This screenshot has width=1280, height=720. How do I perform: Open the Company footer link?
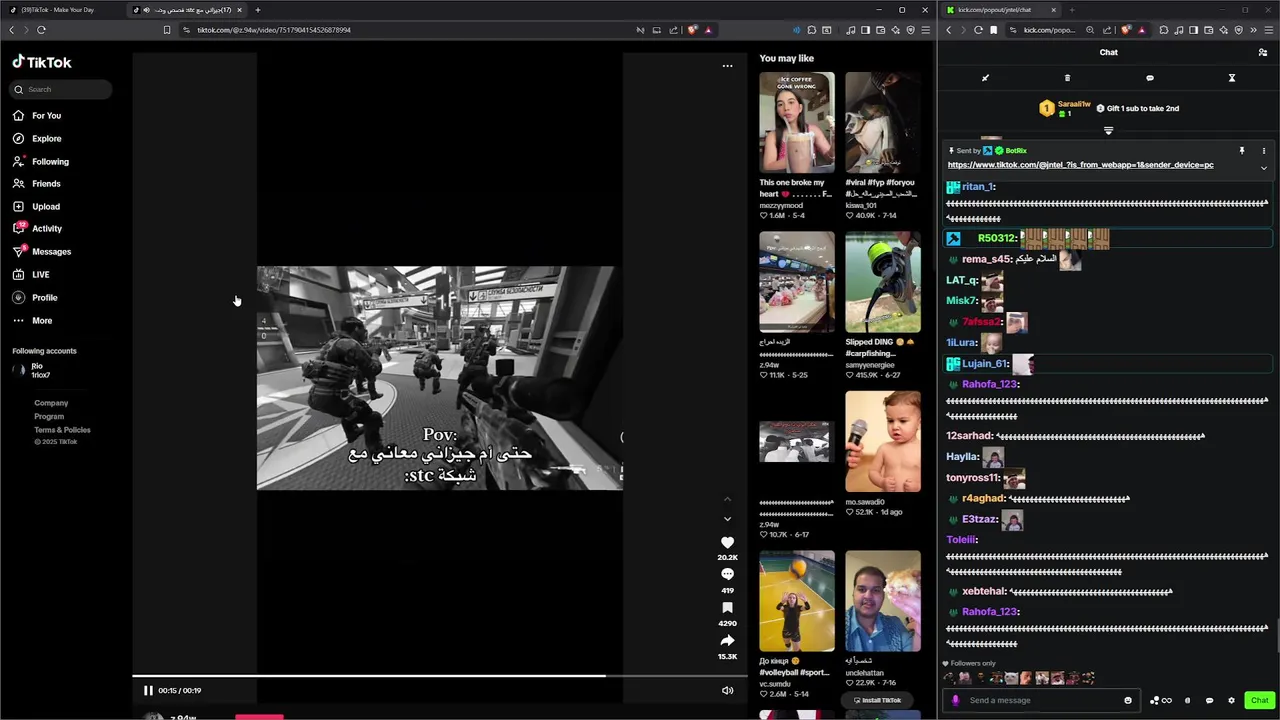click(x=51, y=403)
